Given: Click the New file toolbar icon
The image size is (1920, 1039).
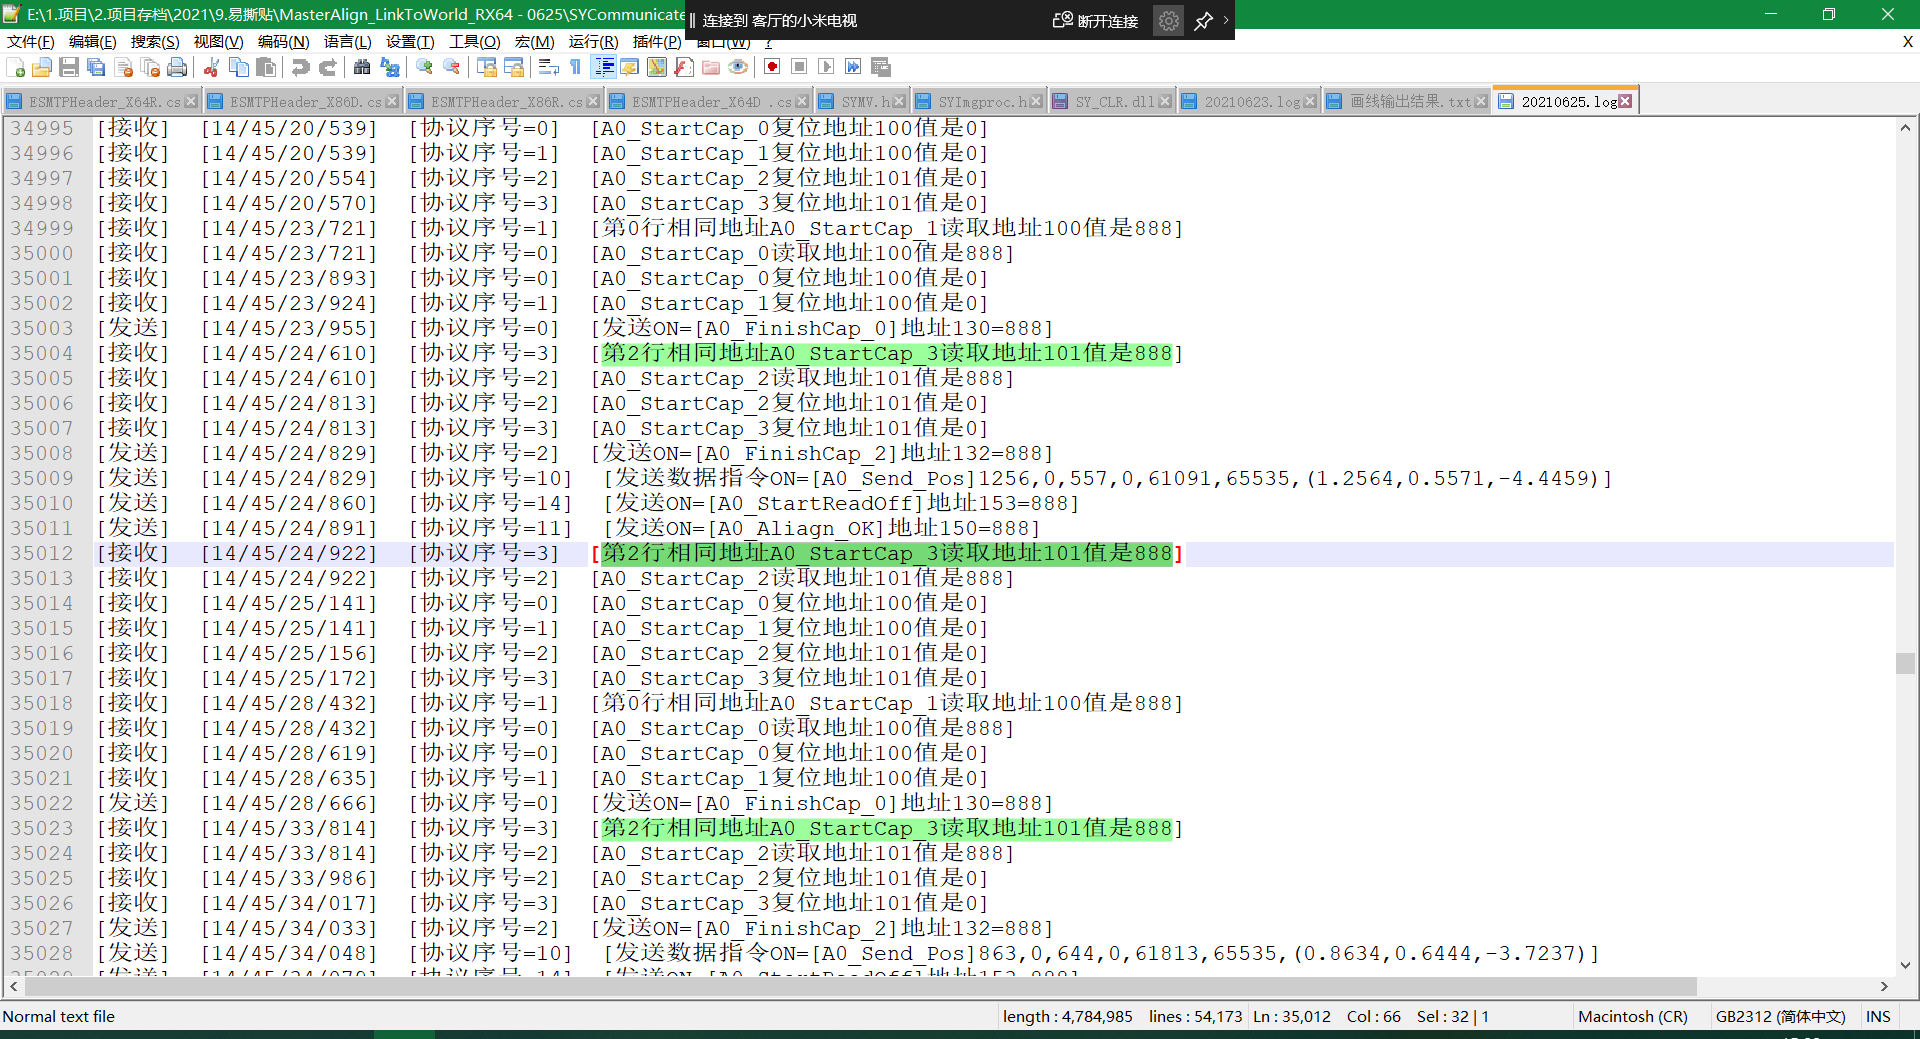Looking at the screenshot, I should pyautogui.click(x=16, y=67).
